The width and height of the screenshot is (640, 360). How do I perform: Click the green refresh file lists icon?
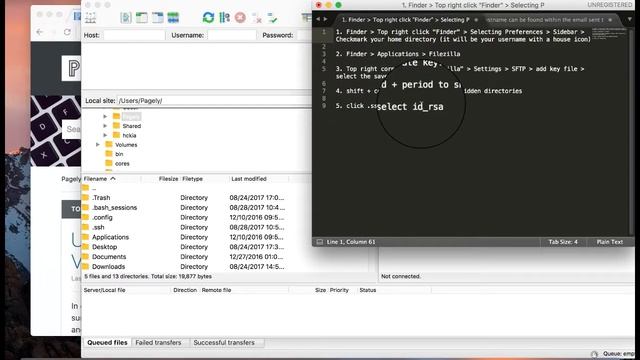coord(208,18)
